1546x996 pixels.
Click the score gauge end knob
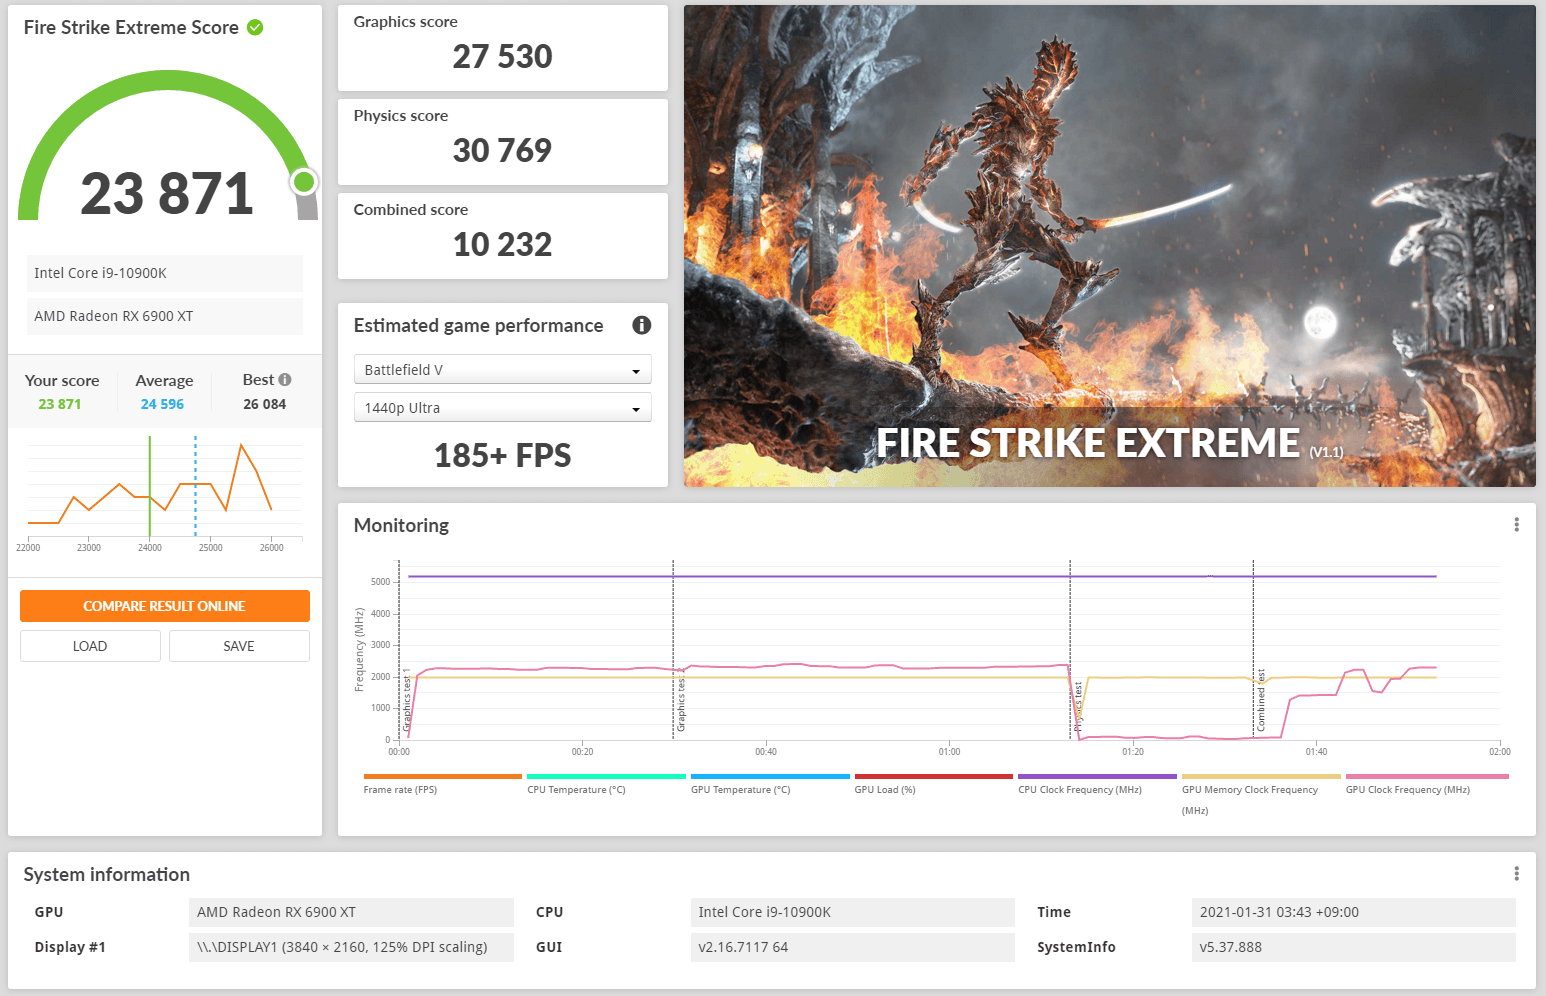click(x=304, y=182)
